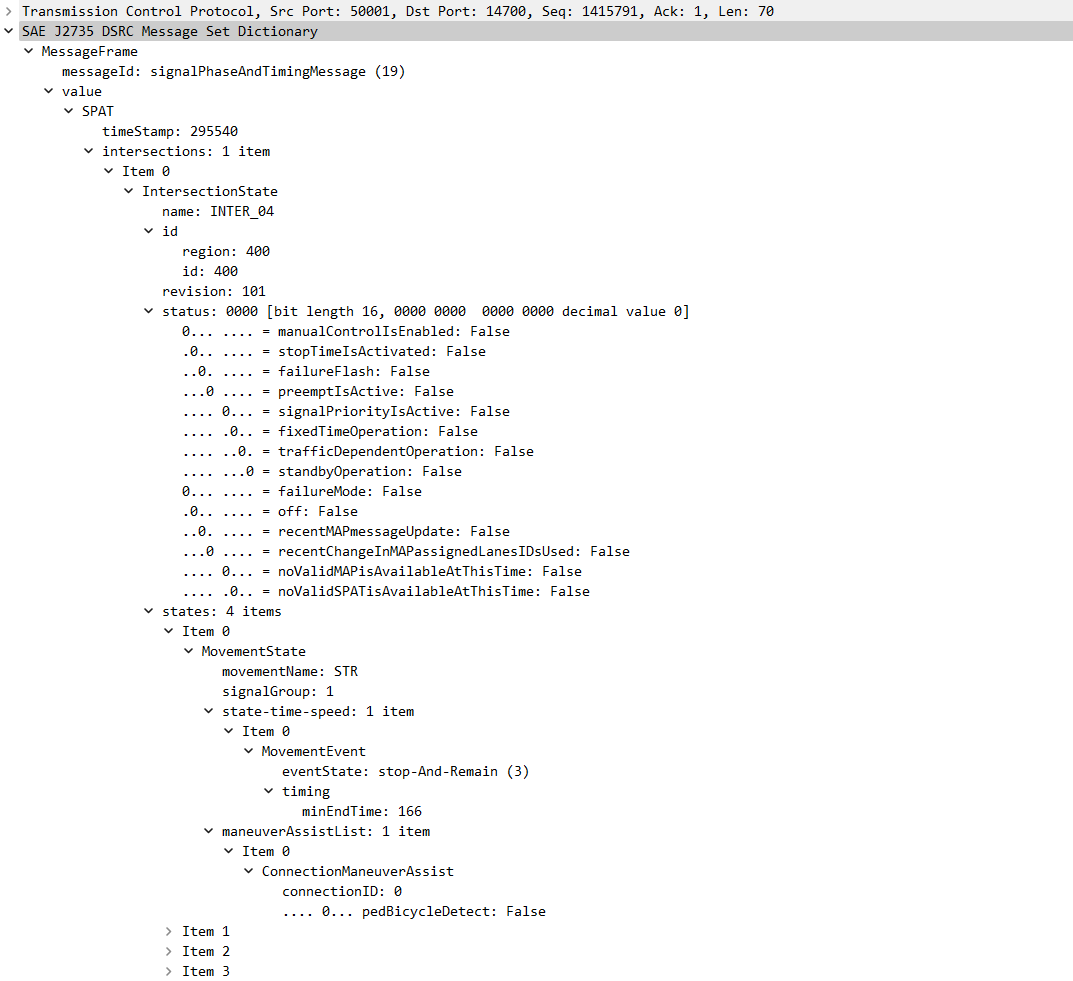Collapse the MovementState node
The width and height of the screenshot is (1073, 981).
[189, 651]
